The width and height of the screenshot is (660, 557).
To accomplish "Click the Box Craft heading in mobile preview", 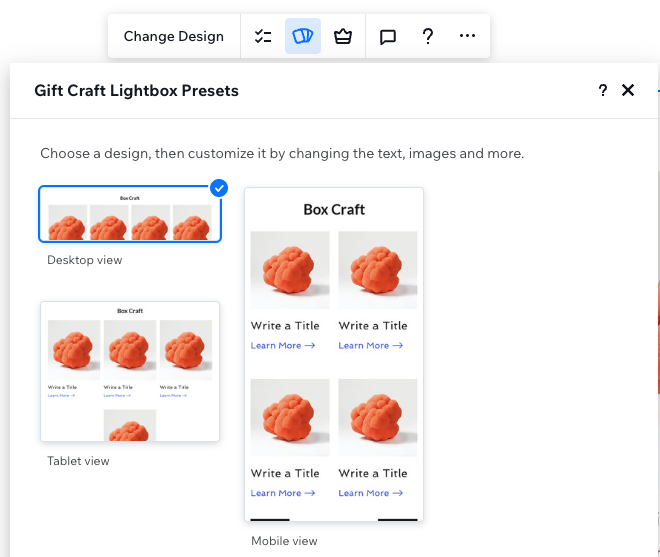I will click(334, 210).
